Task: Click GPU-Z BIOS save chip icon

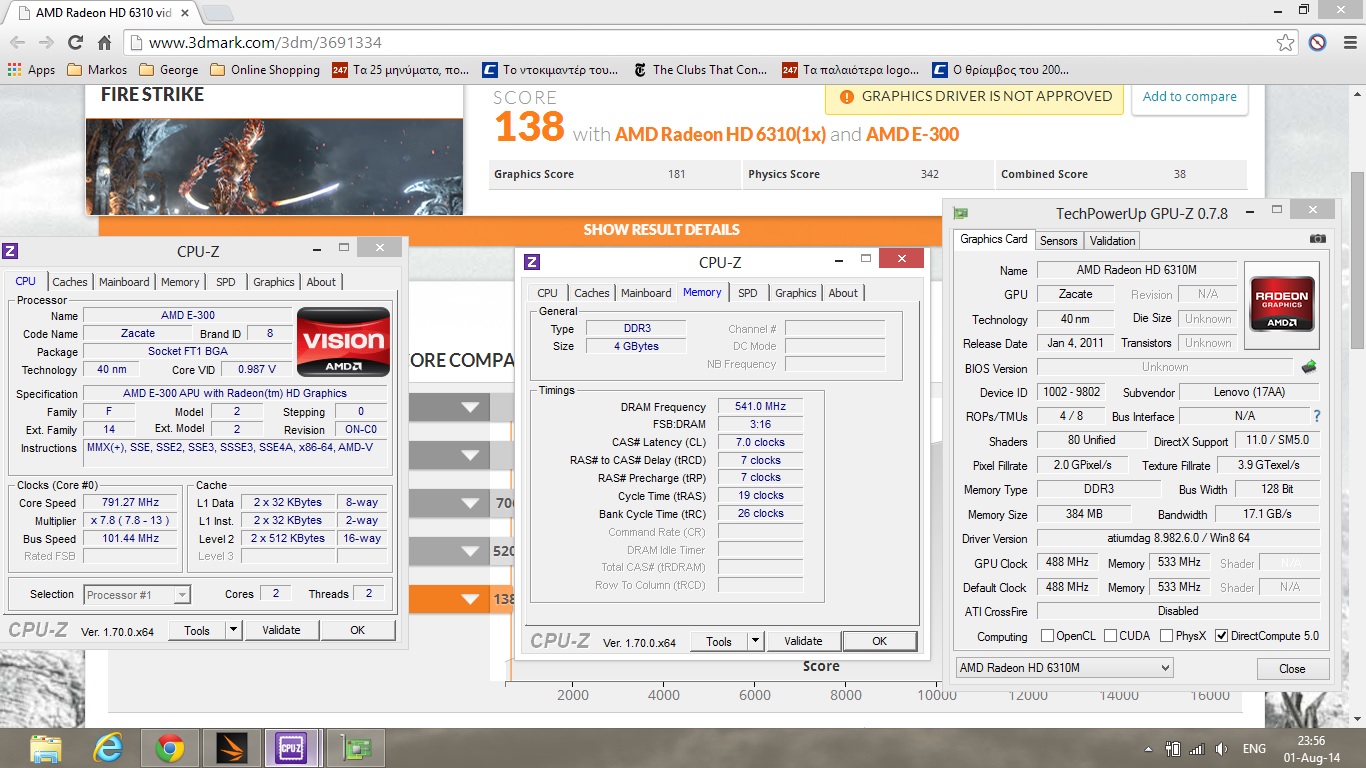Action: (1308, 367)
